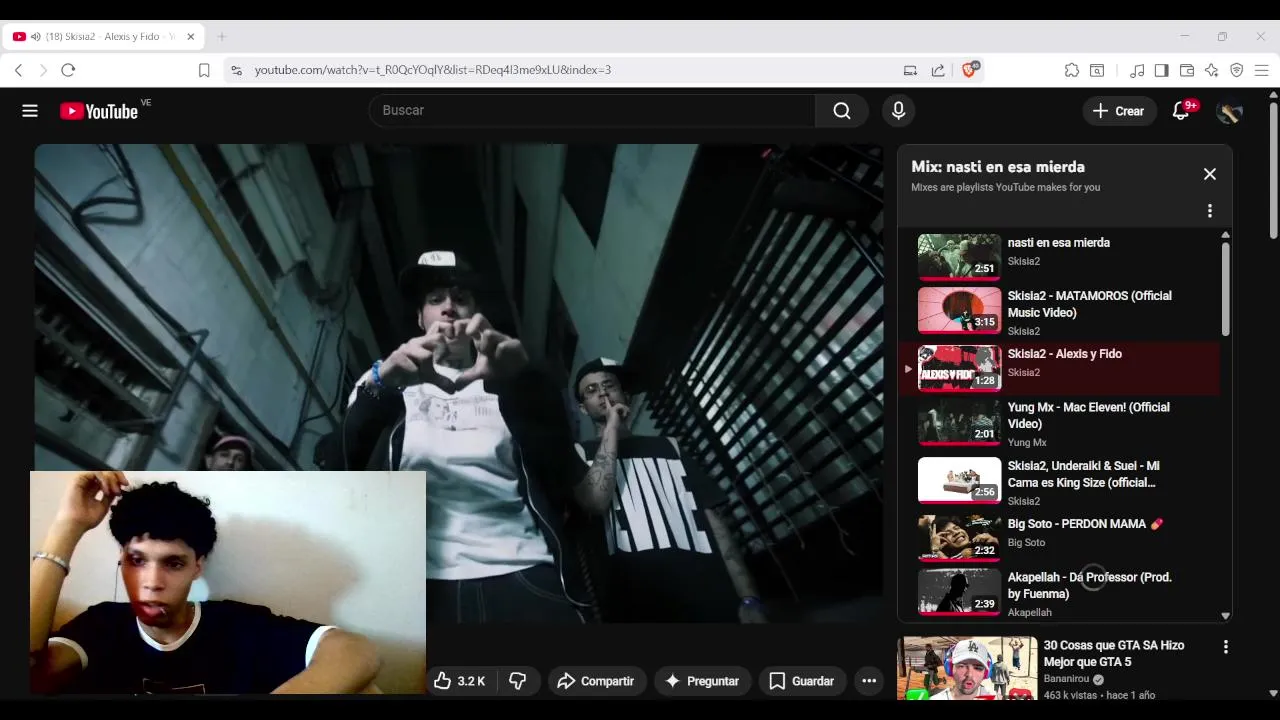Bookmark this page with the bookmark icon
The height and width of the screenshot is (720, 1280).
pyautogui.click(x=204, y=70)
